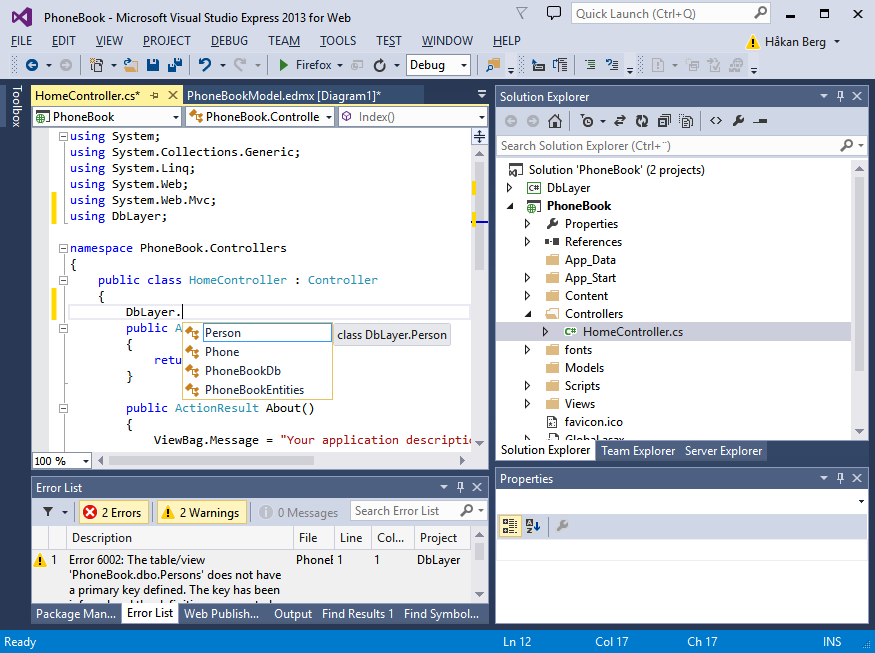Image resolution: width=875 pixels, height=653 pixels.
Task: Click the account warning icon beside Håkan Berg
Action: (753, 42)
